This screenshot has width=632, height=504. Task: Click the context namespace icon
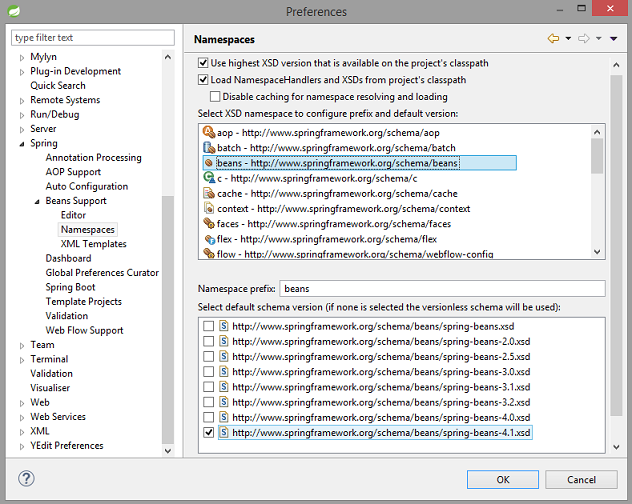click(209, 208)
